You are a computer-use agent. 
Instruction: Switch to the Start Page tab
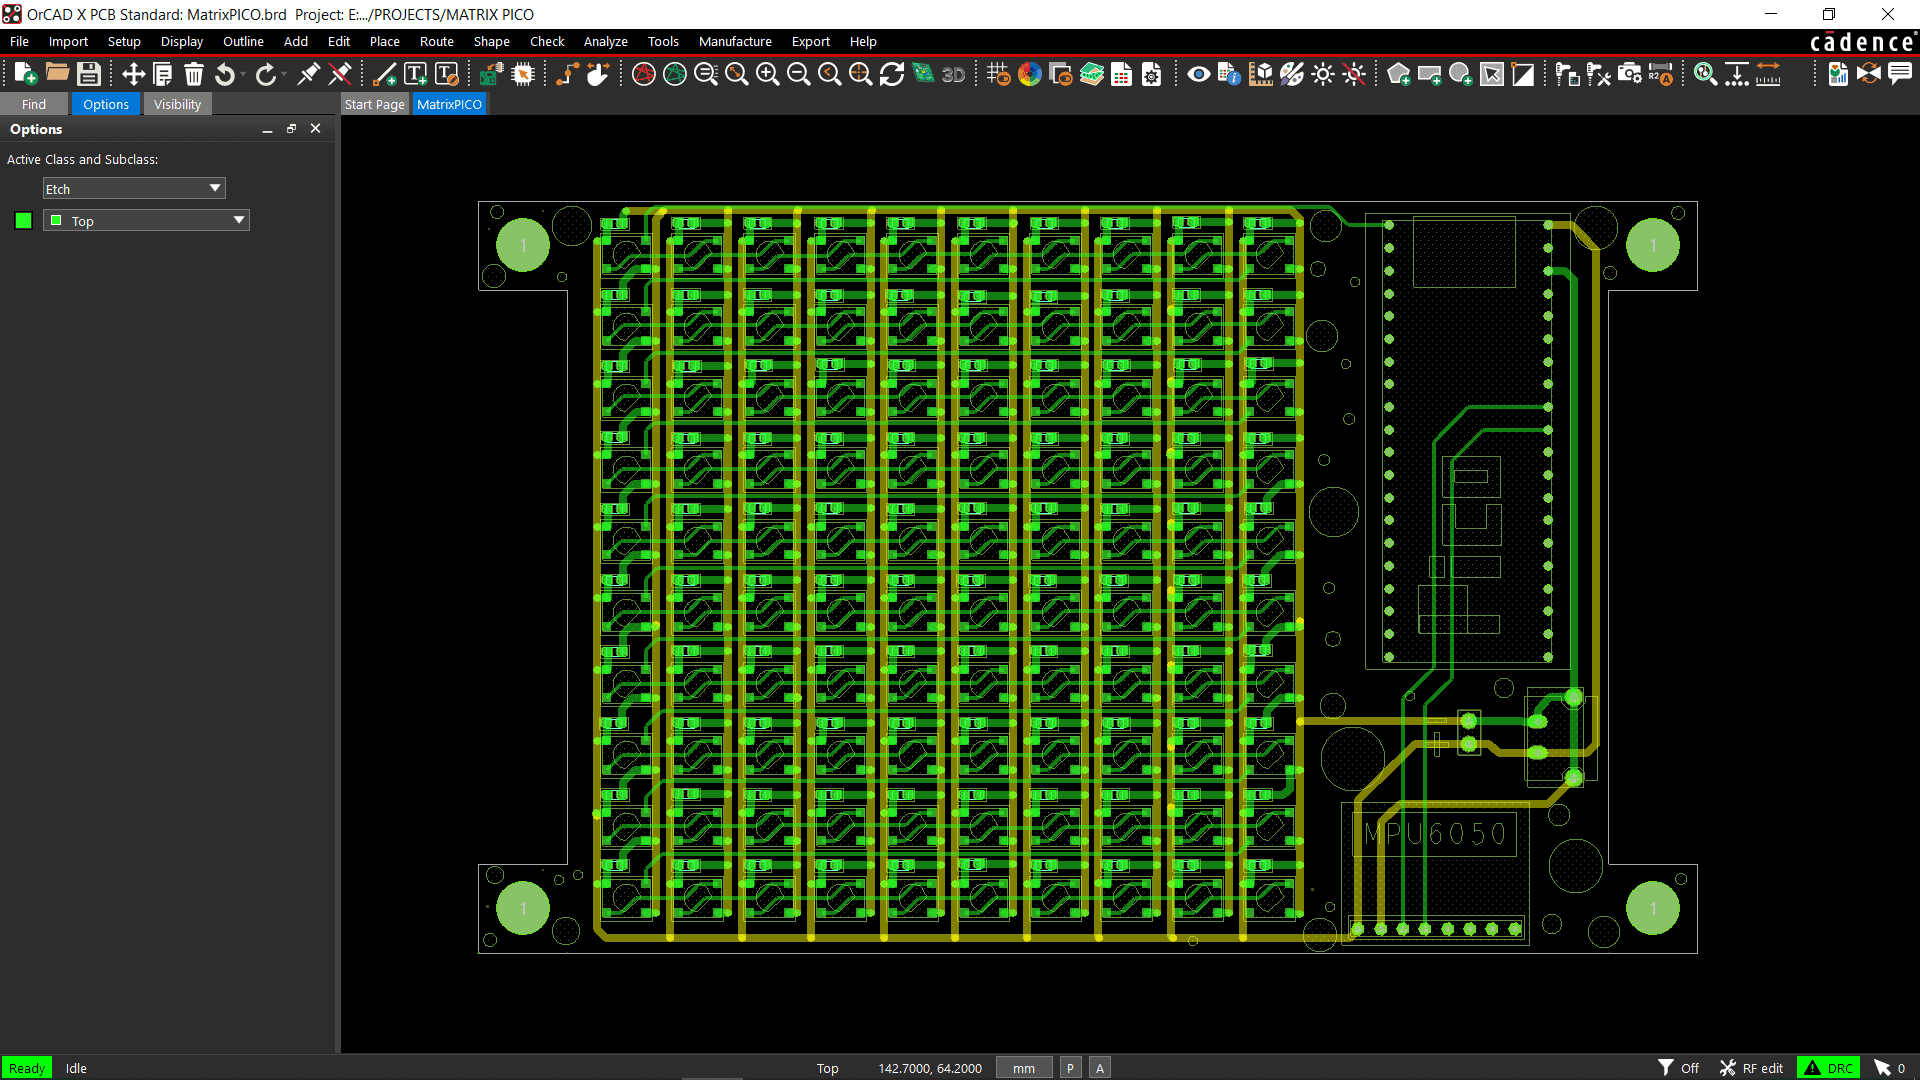click(374, 104)
